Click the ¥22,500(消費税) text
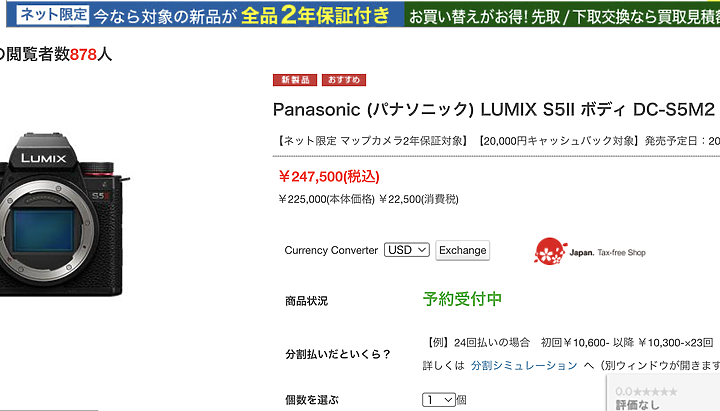The height and width of the screenshot is (411, 720). [x=419, y=199]
